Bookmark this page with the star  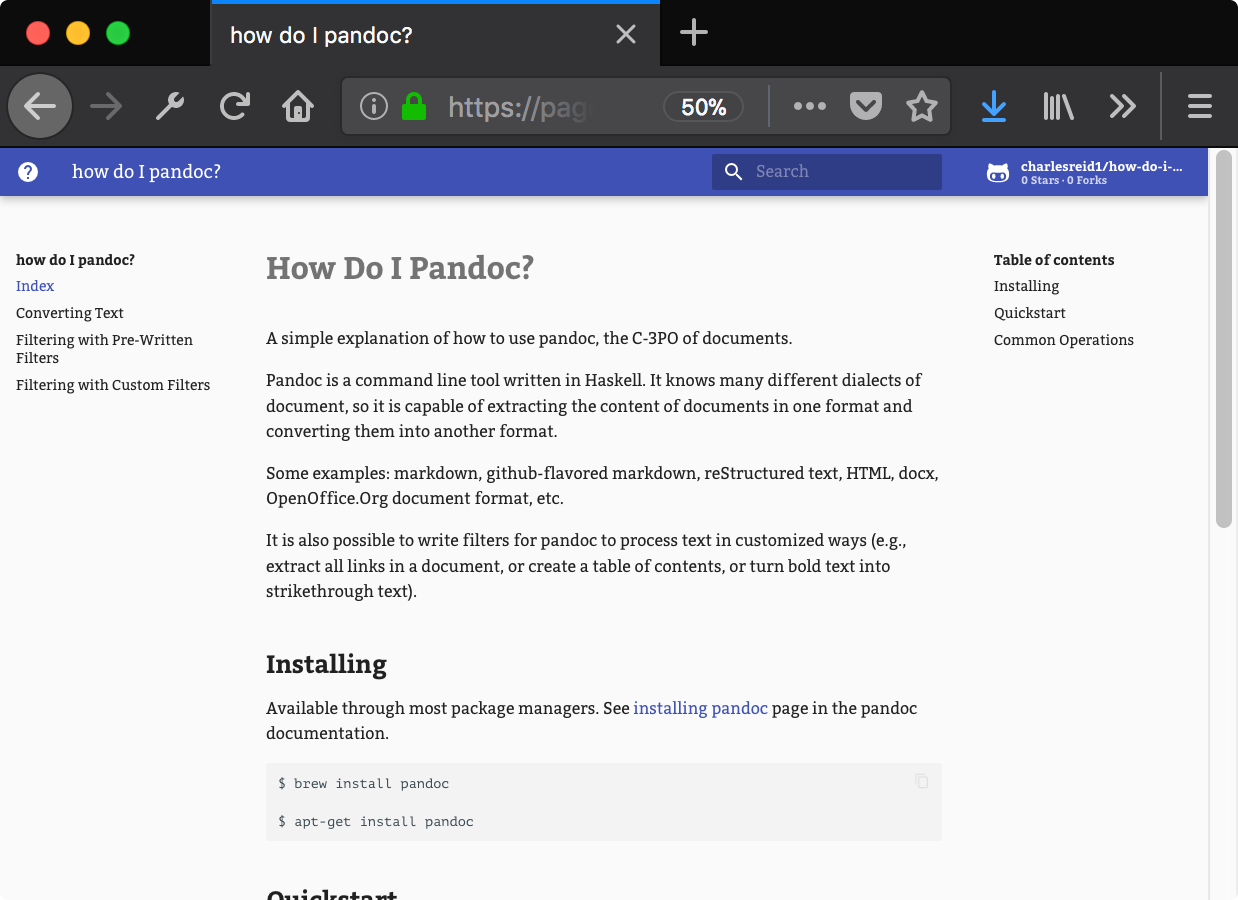922,106
